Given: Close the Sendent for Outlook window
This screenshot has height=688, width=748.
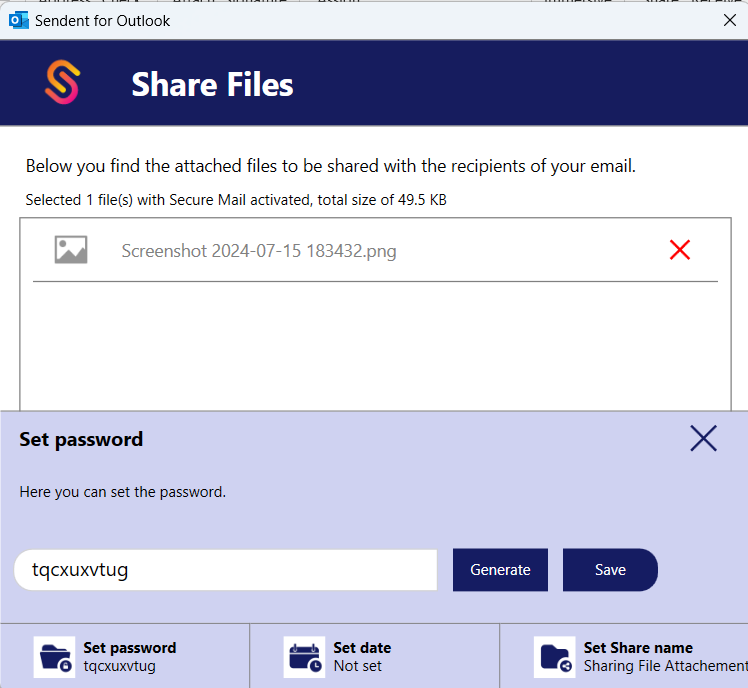Looking at the screenshot, I should coord(730,20).
